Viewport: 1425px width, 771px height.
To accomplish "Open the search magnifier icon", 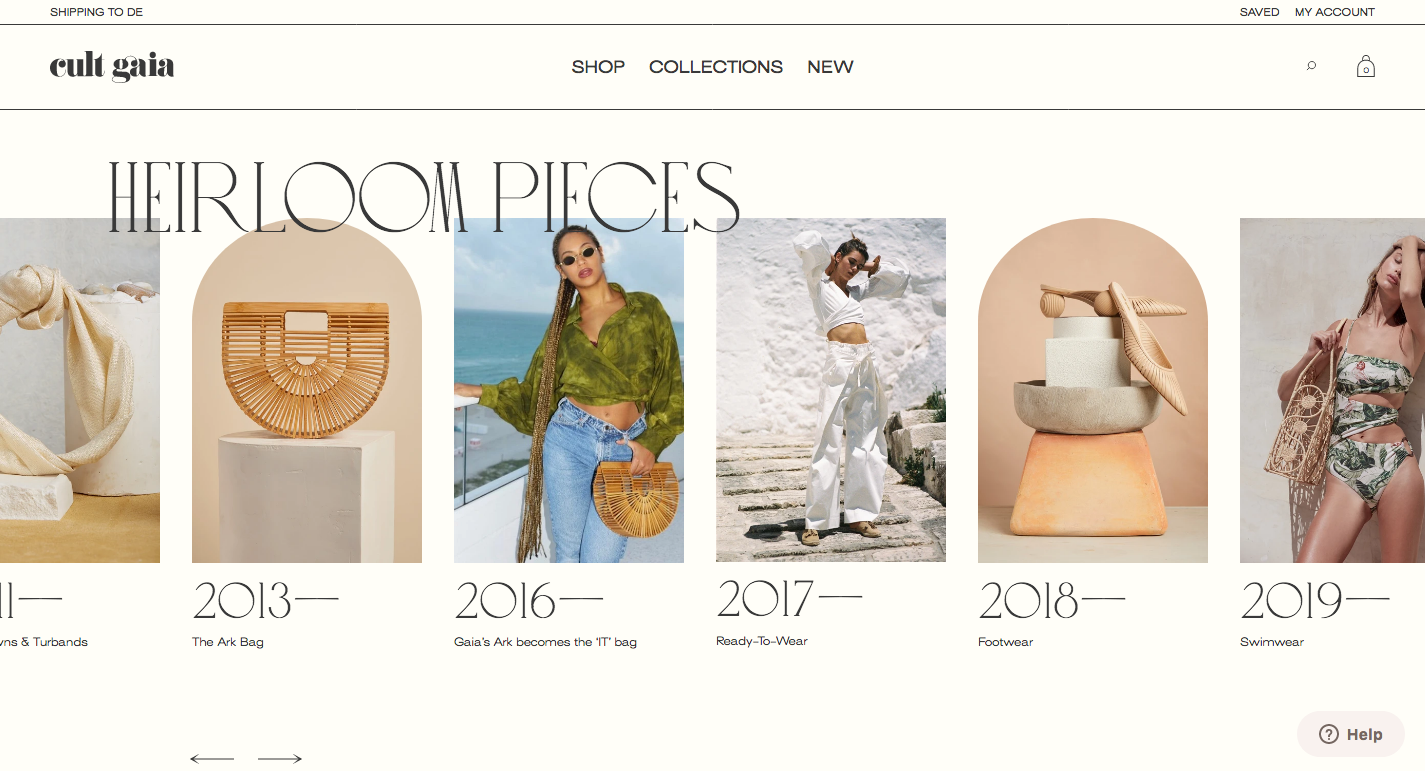I will tap(1311, 66).
